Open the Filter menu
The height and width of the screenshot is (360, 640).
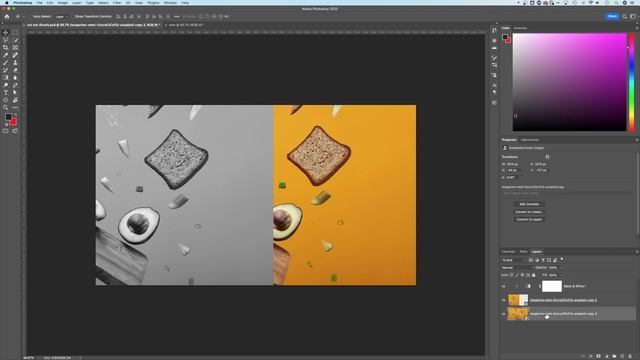(x=117, y=3)
